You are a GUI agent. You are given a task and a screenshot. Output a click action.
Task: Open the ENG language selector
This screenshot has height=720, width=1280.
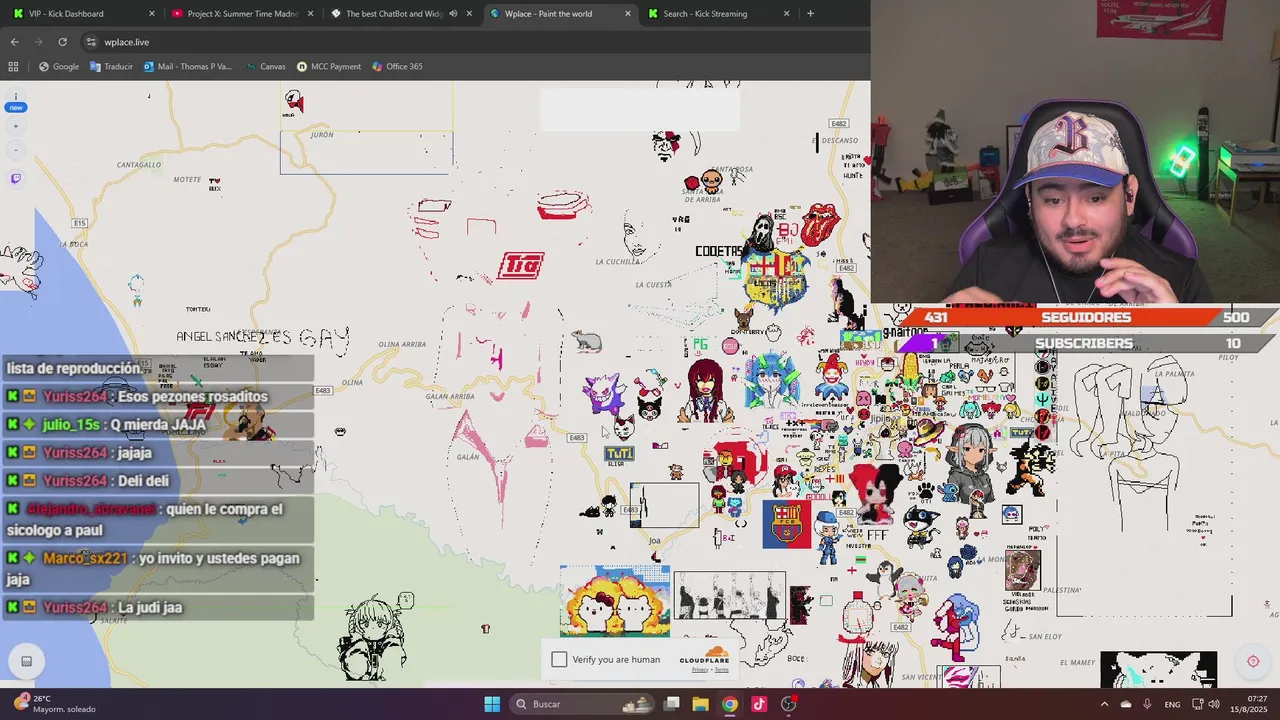coord(1172,704)
